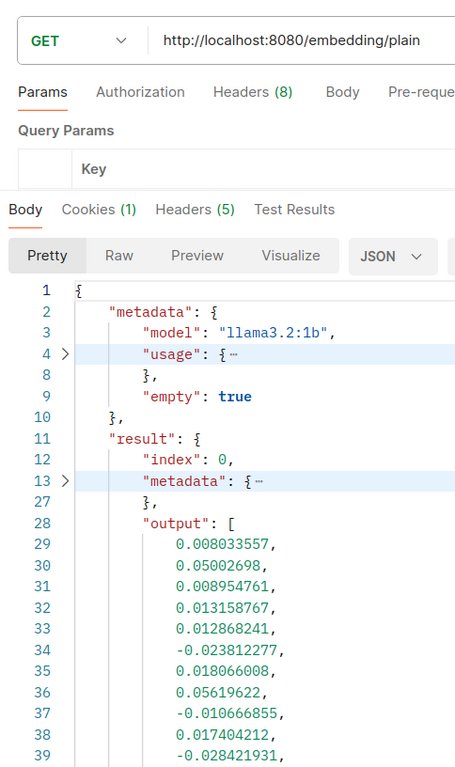The image size is (455, 767).
Task: Click the Key column header
Action: click(x=93, y=169)
